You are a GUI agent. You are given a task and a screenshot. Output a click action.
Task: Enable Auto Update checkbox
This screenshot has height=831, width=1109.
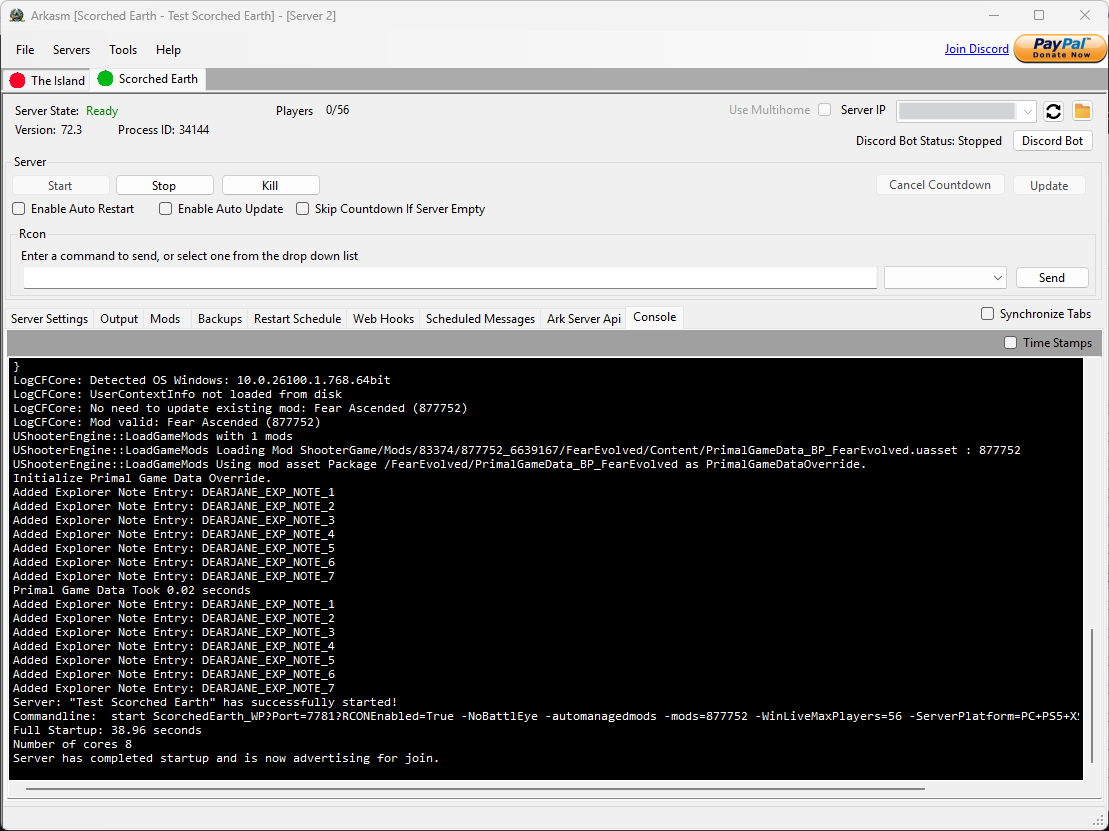(x=166, y=209)
